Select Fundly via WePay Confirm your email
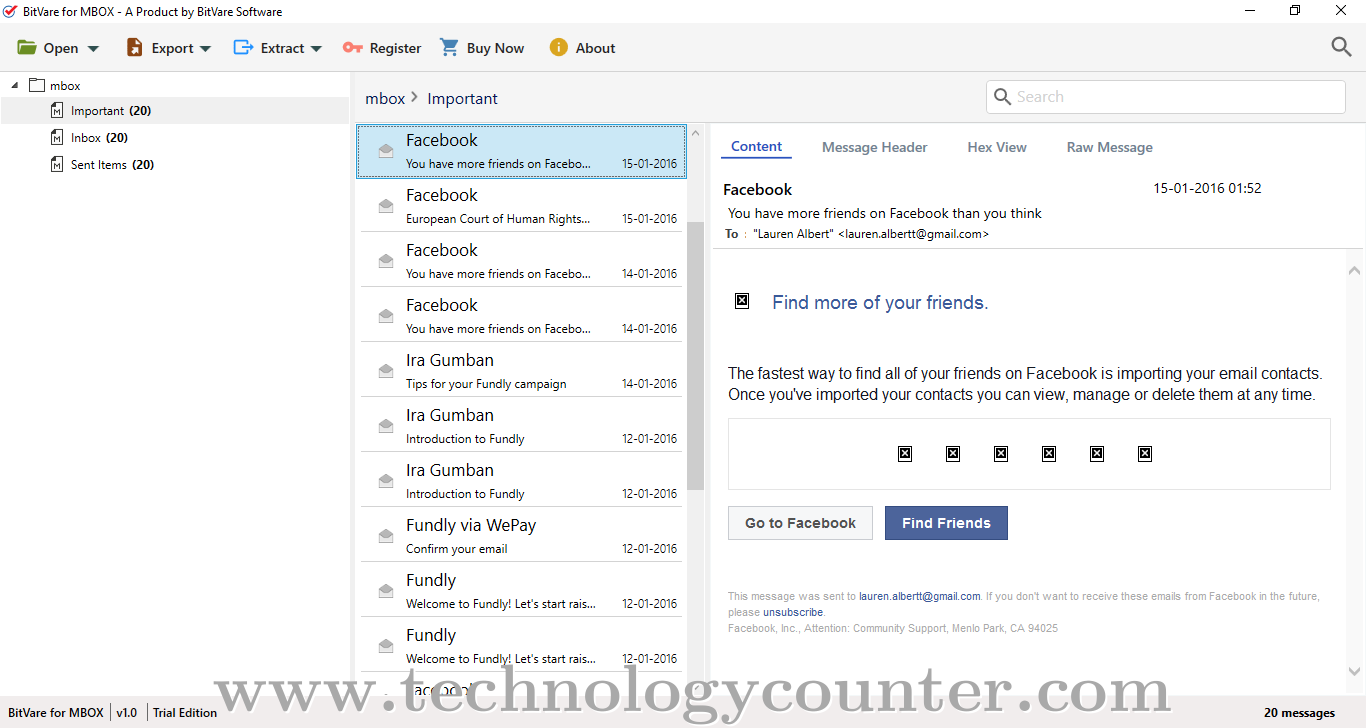This screenshot has height=728, width=1366. click(521, 536)
